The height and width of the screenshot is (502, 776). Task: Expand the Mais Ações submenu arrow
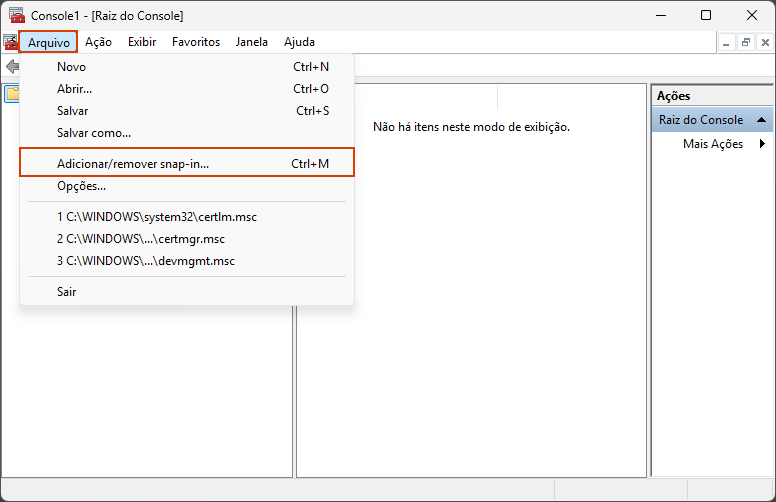(x=763, y=144)
